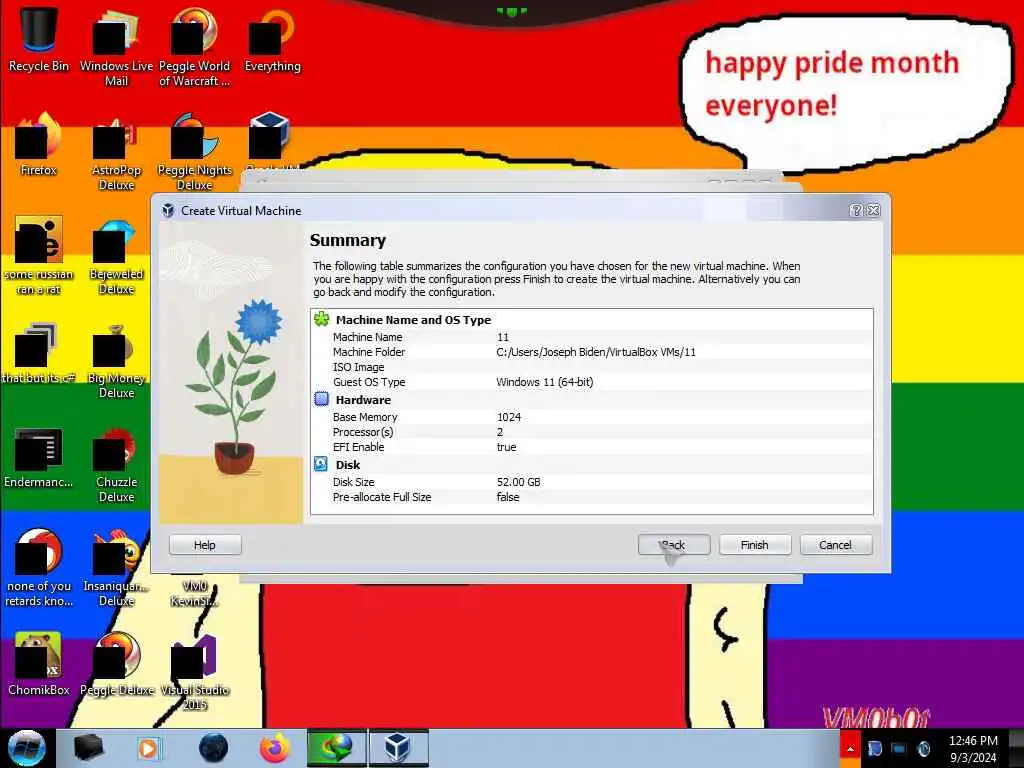This screenshot has width=1024, height=768.
Task: Click the question mark help title button
Action: point(857,210)
